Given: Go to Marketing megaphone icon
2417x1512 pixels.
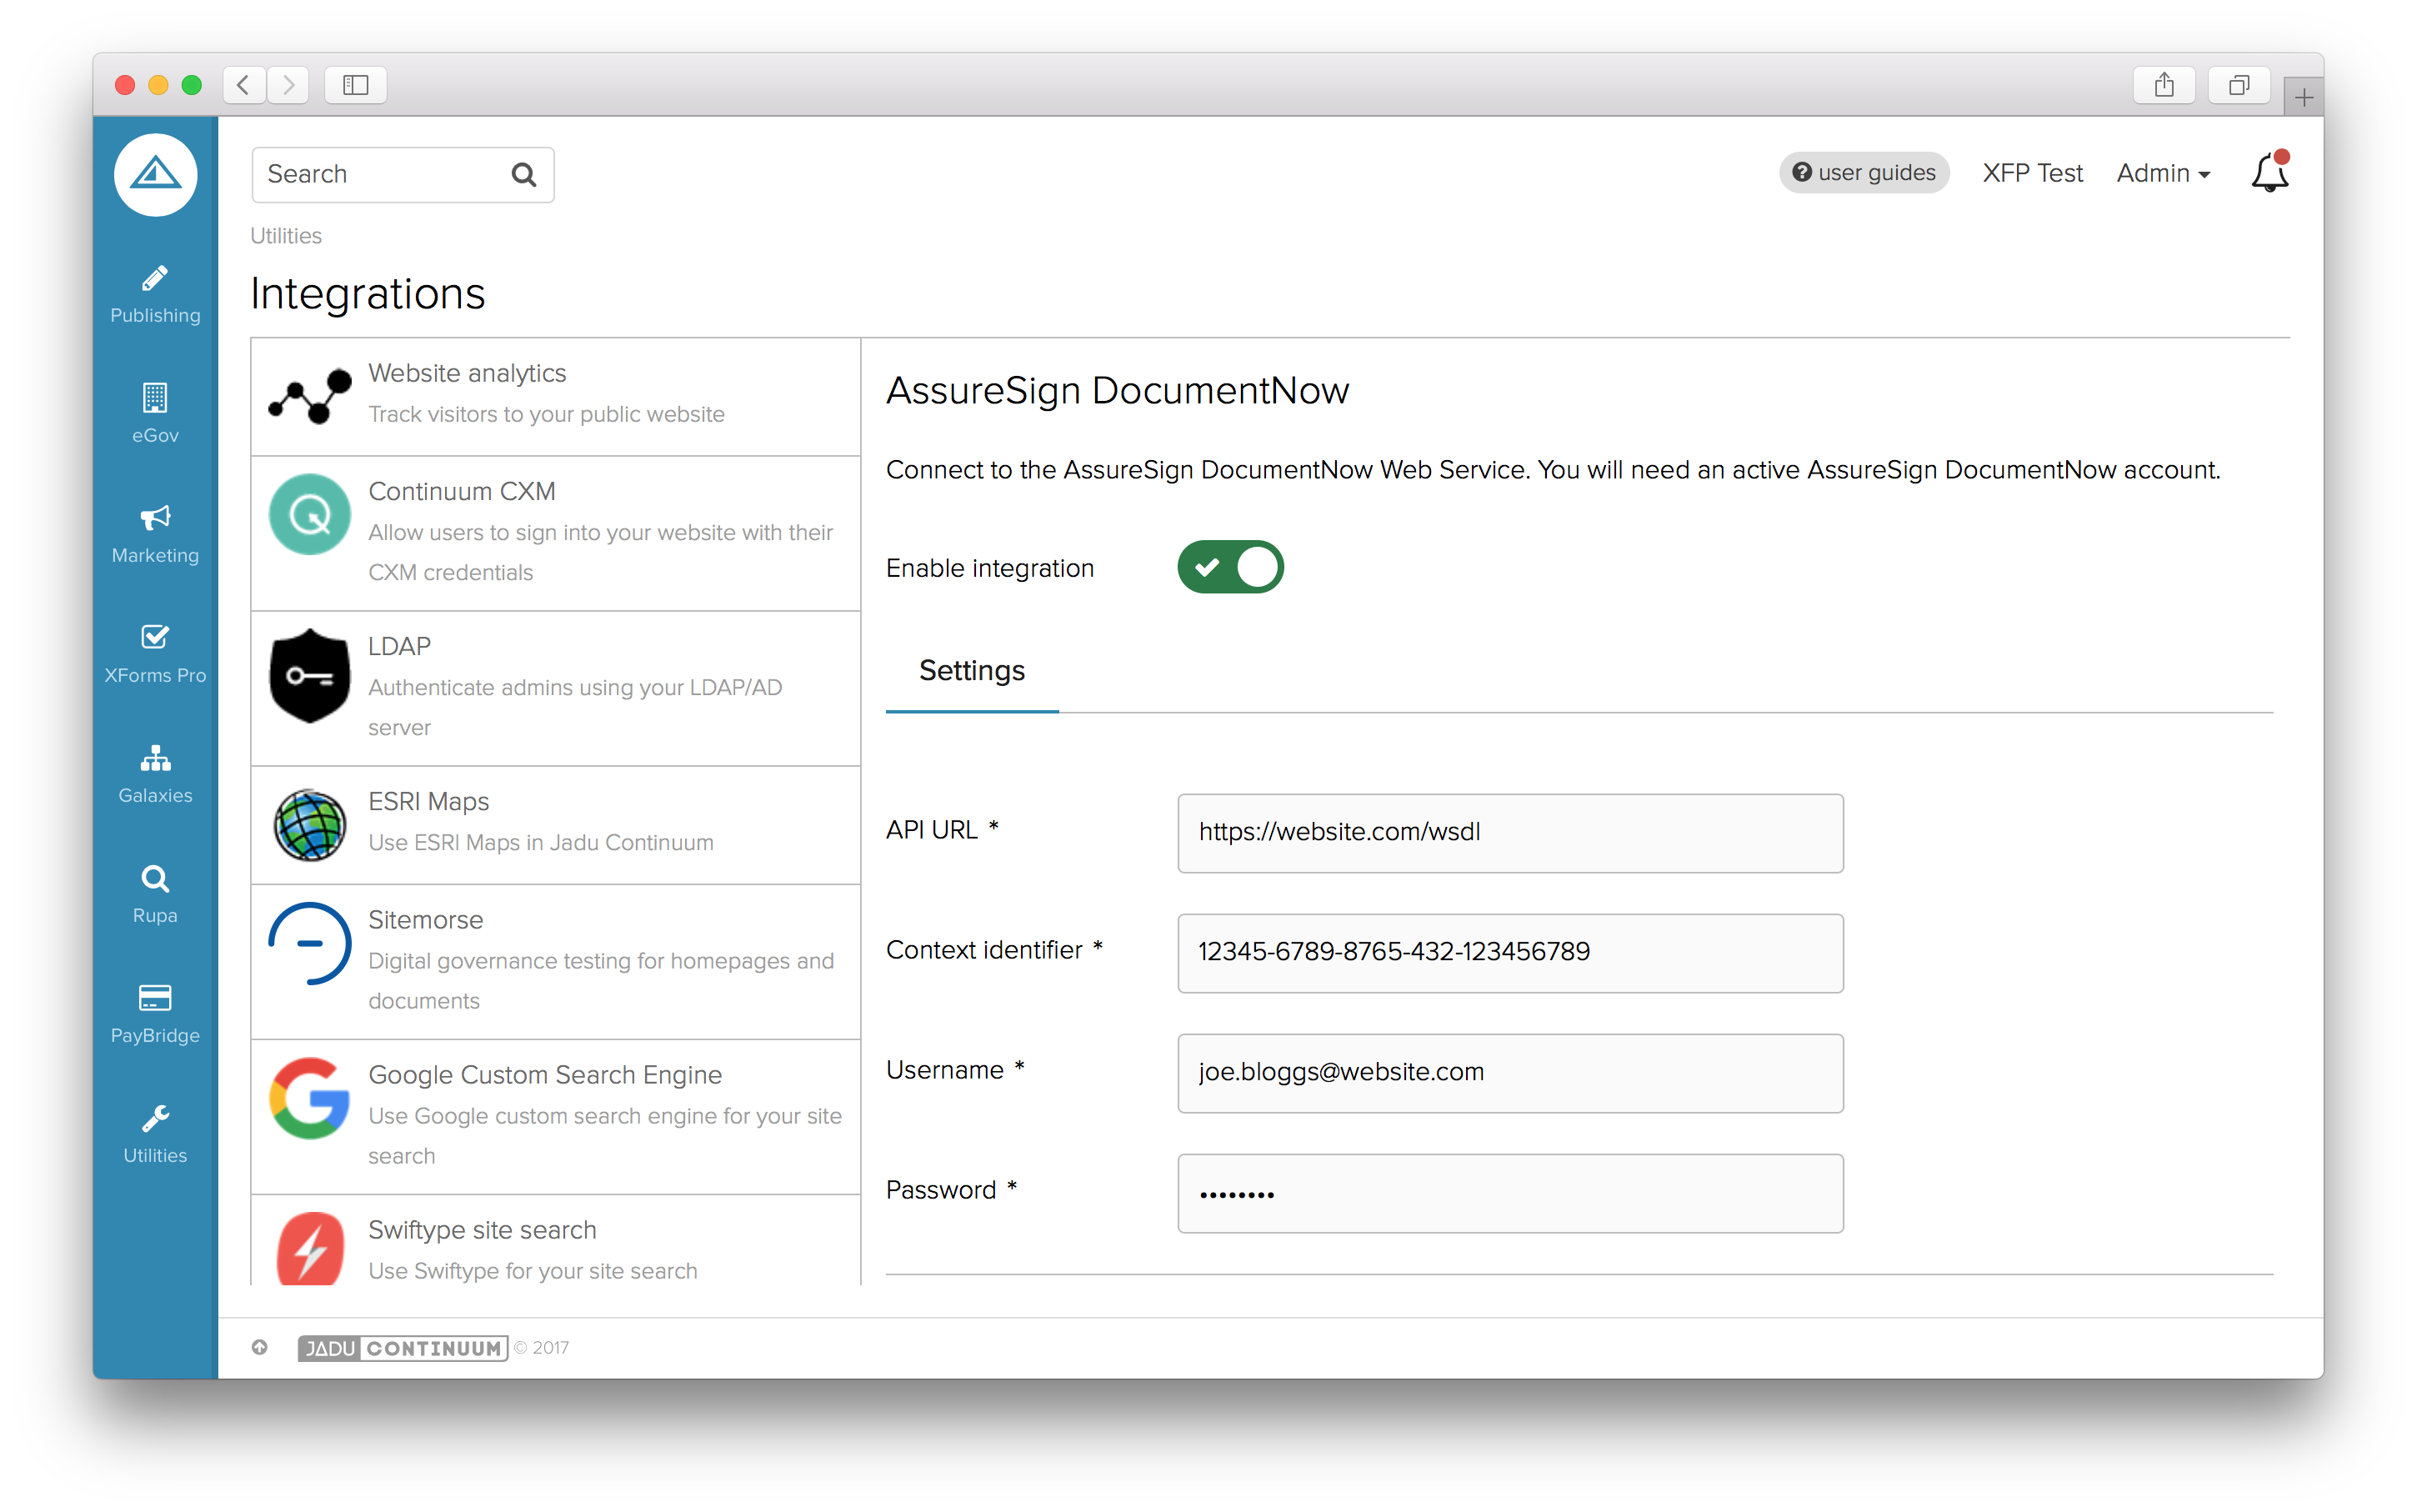Looking at the screenshot, I should click(155, 533).
